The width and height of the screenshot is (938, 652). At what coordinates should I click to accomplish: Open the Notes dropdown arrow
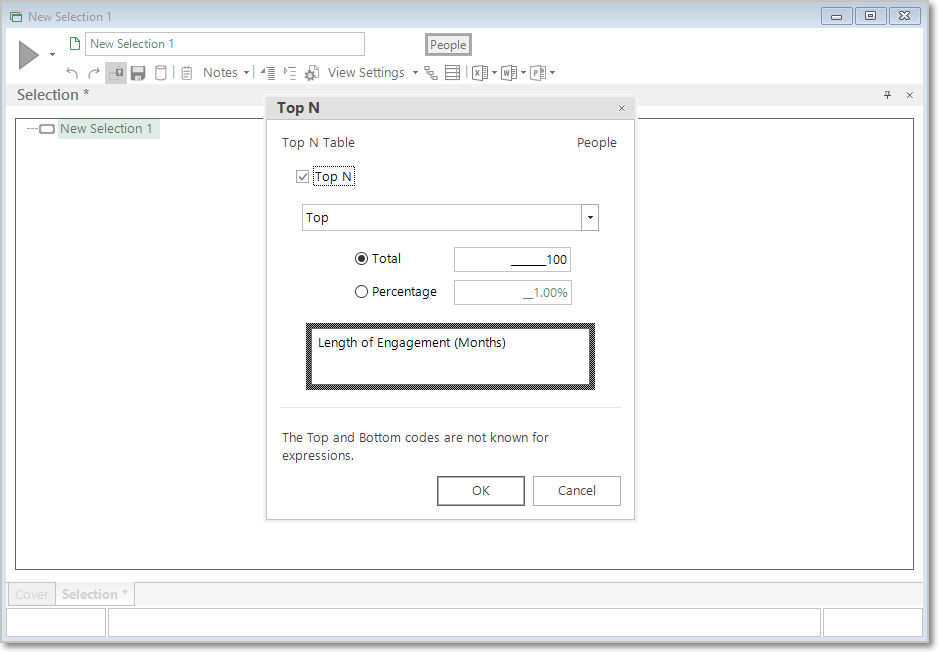246,73
